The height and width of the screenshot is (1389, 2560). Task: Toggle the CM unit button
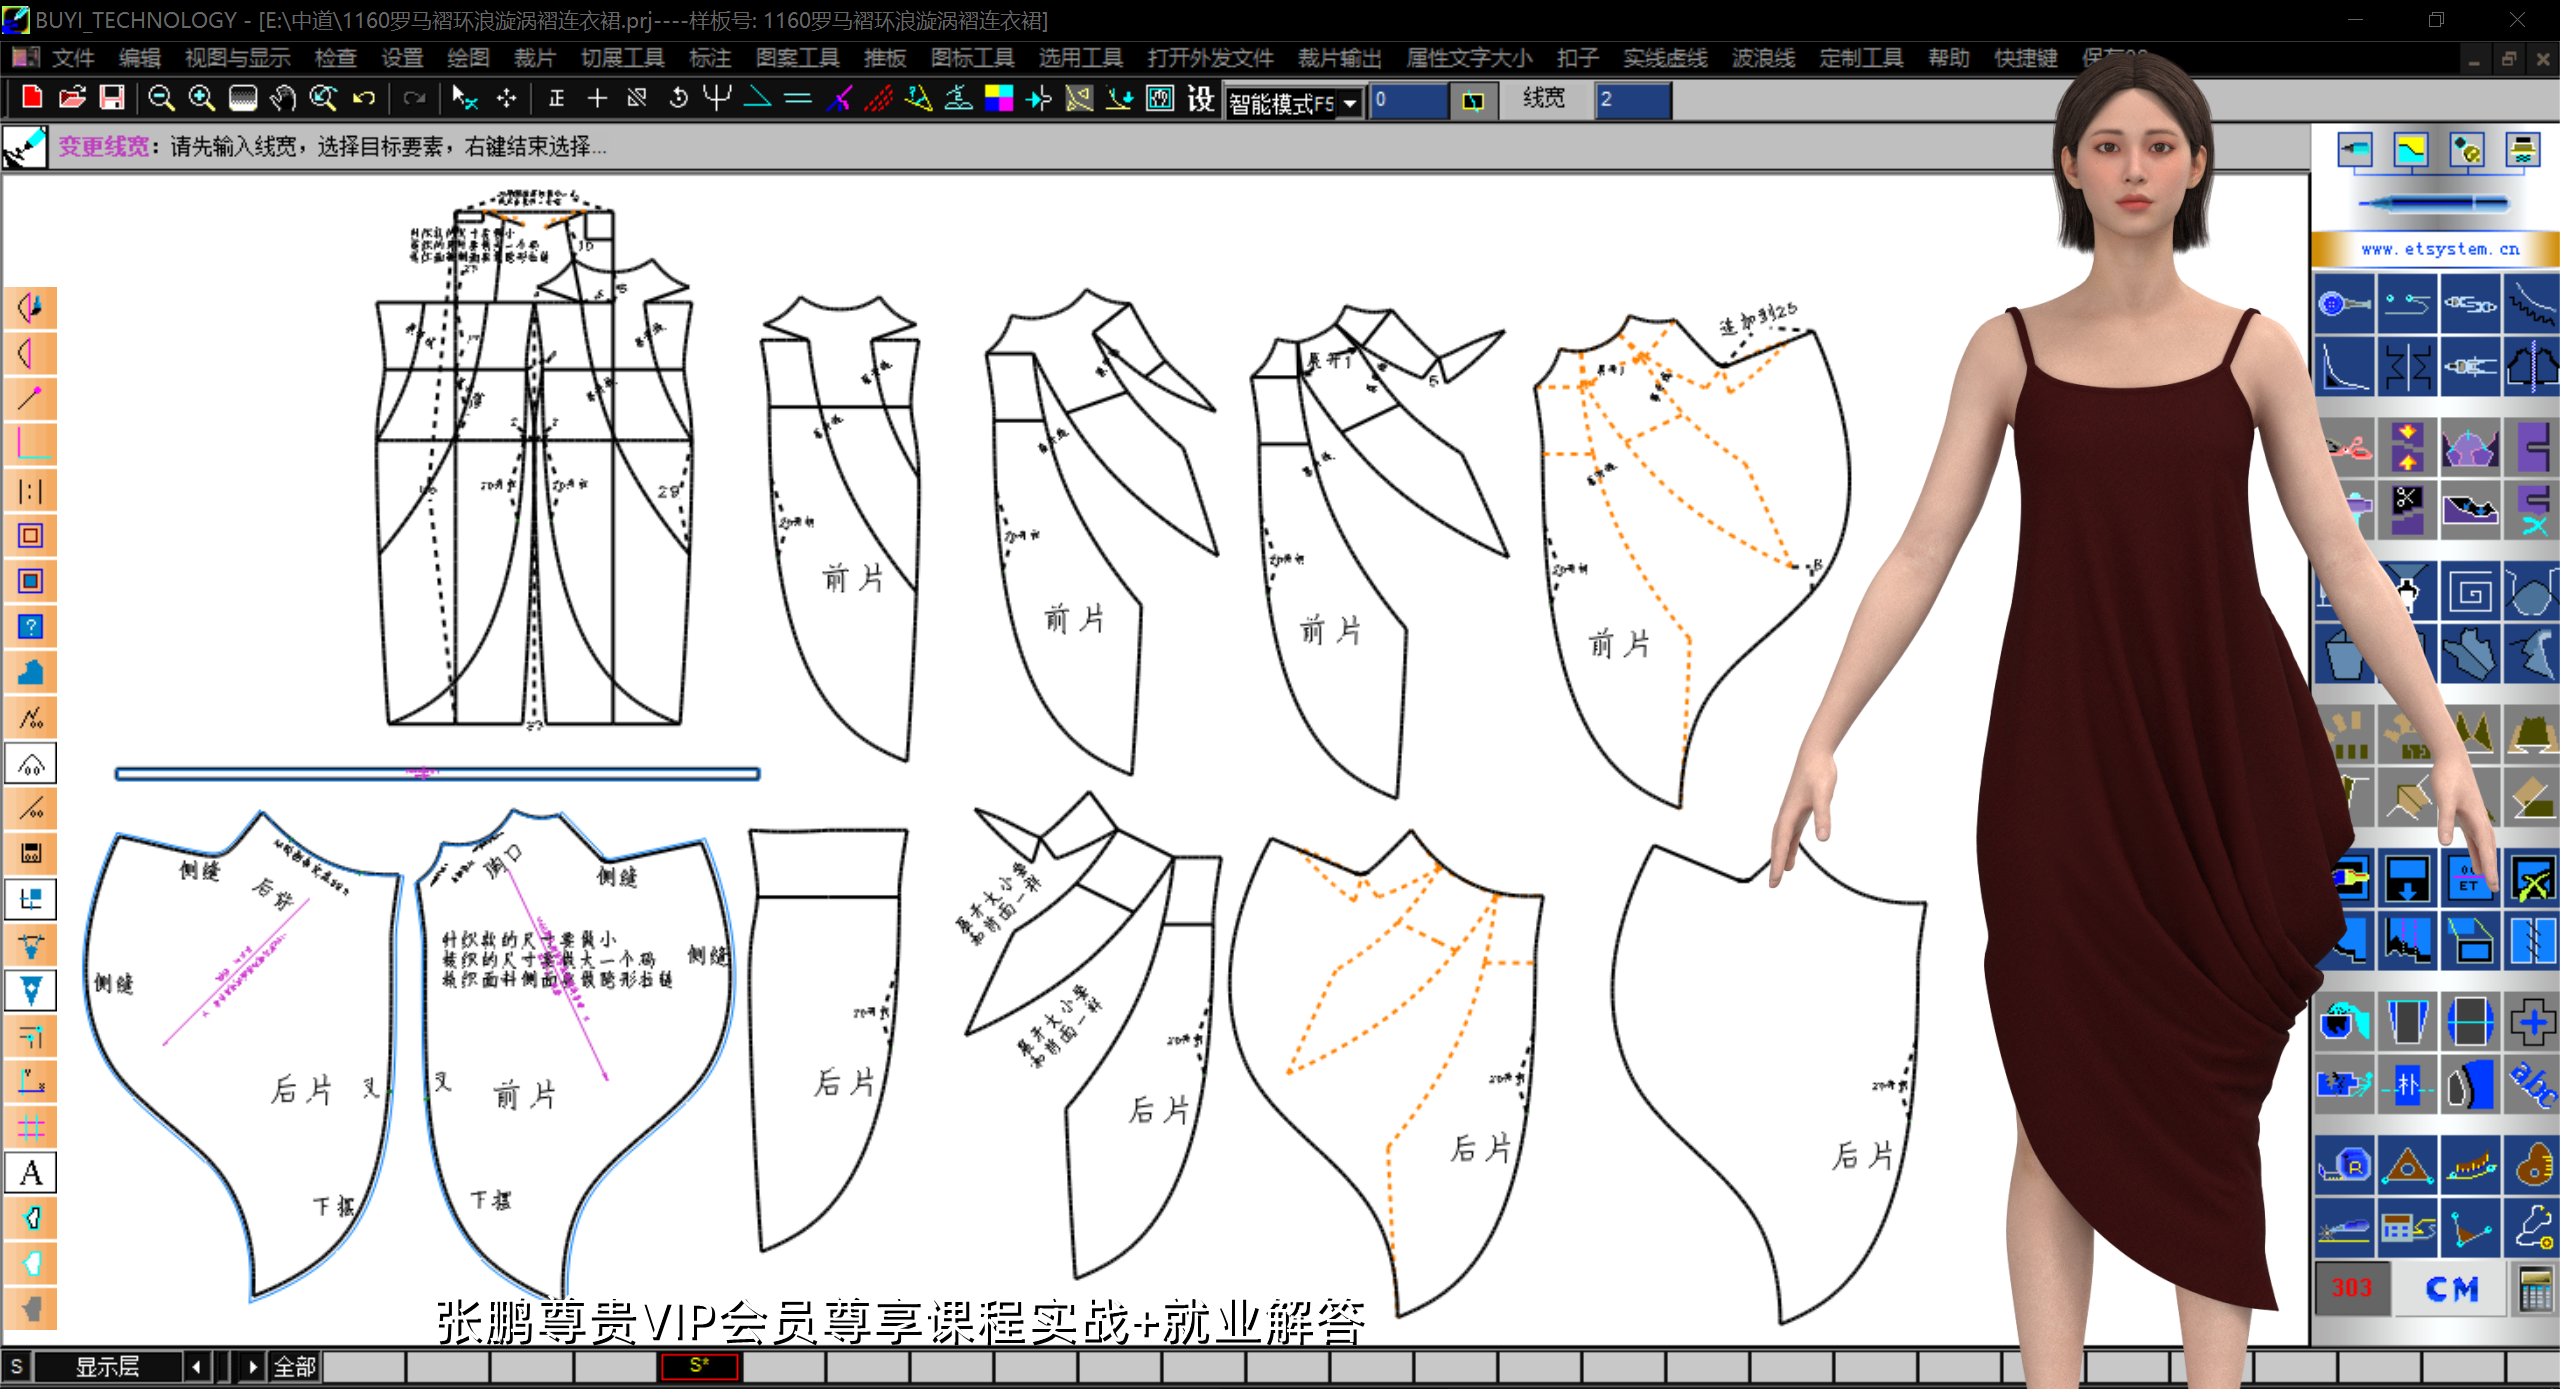(2451, 1289)
